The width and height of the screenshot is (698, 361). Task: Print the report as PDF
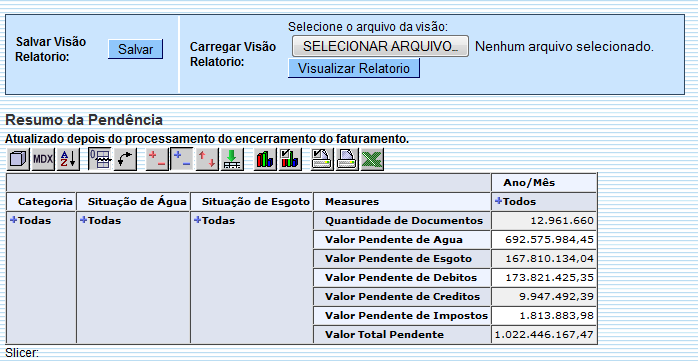(347, 159)
